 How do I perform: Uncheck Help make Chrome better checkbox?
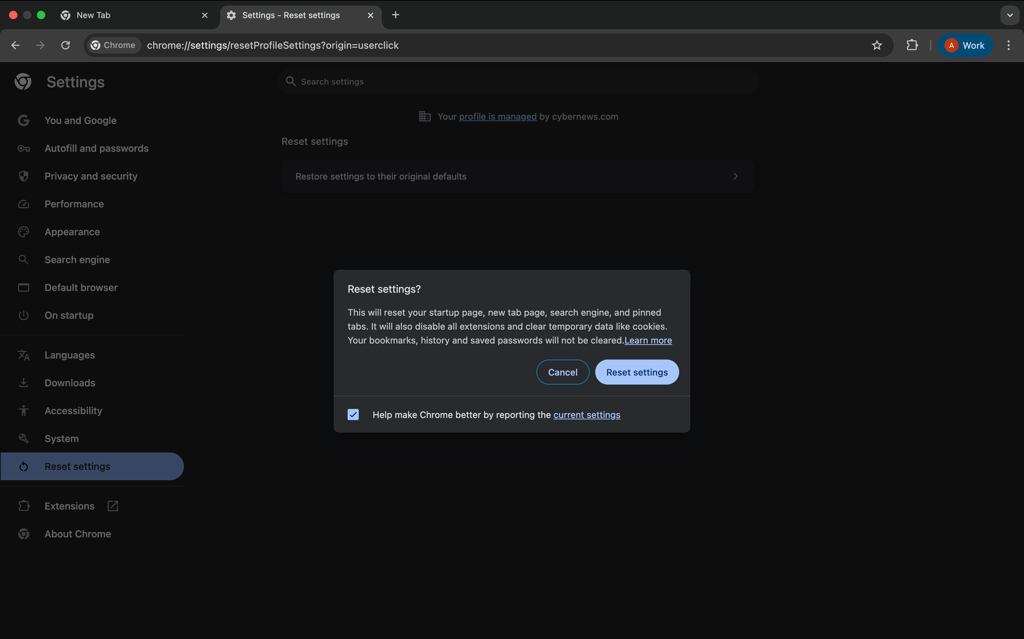pyautogui.click(x=353, y=415)
